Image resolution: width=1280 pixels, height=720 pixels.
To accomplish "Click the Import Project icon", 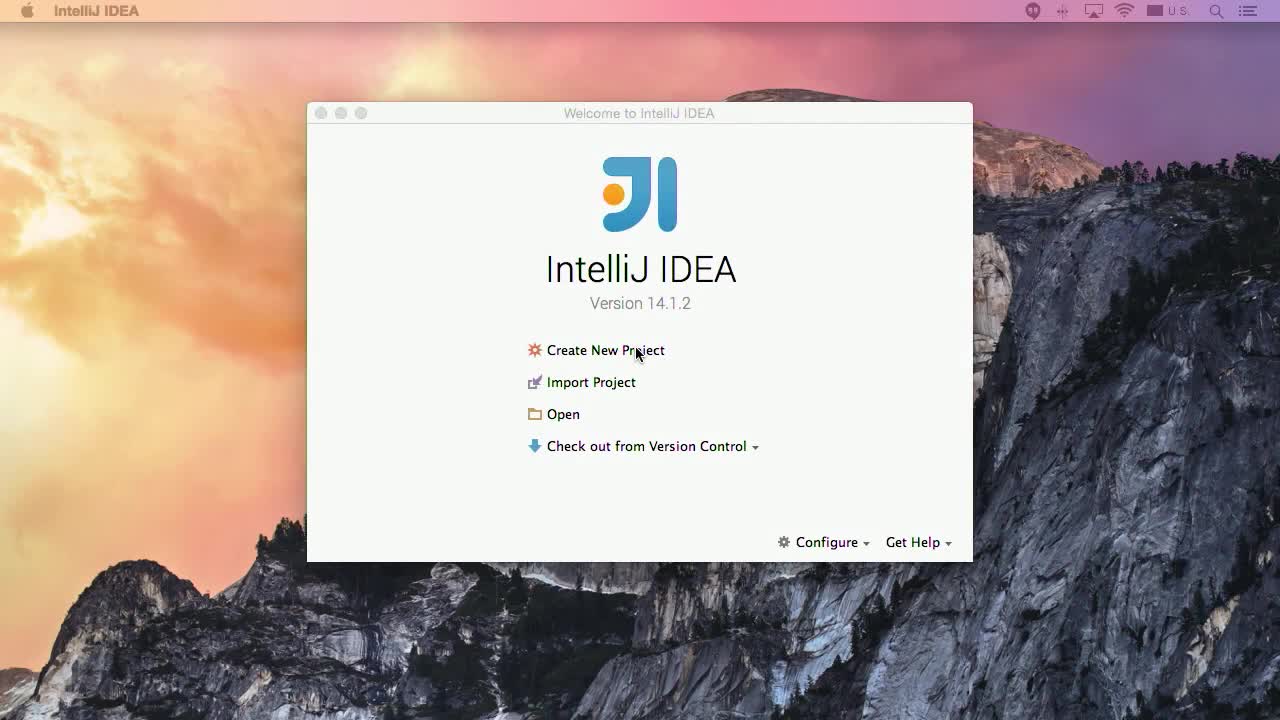I will point(535,382).
